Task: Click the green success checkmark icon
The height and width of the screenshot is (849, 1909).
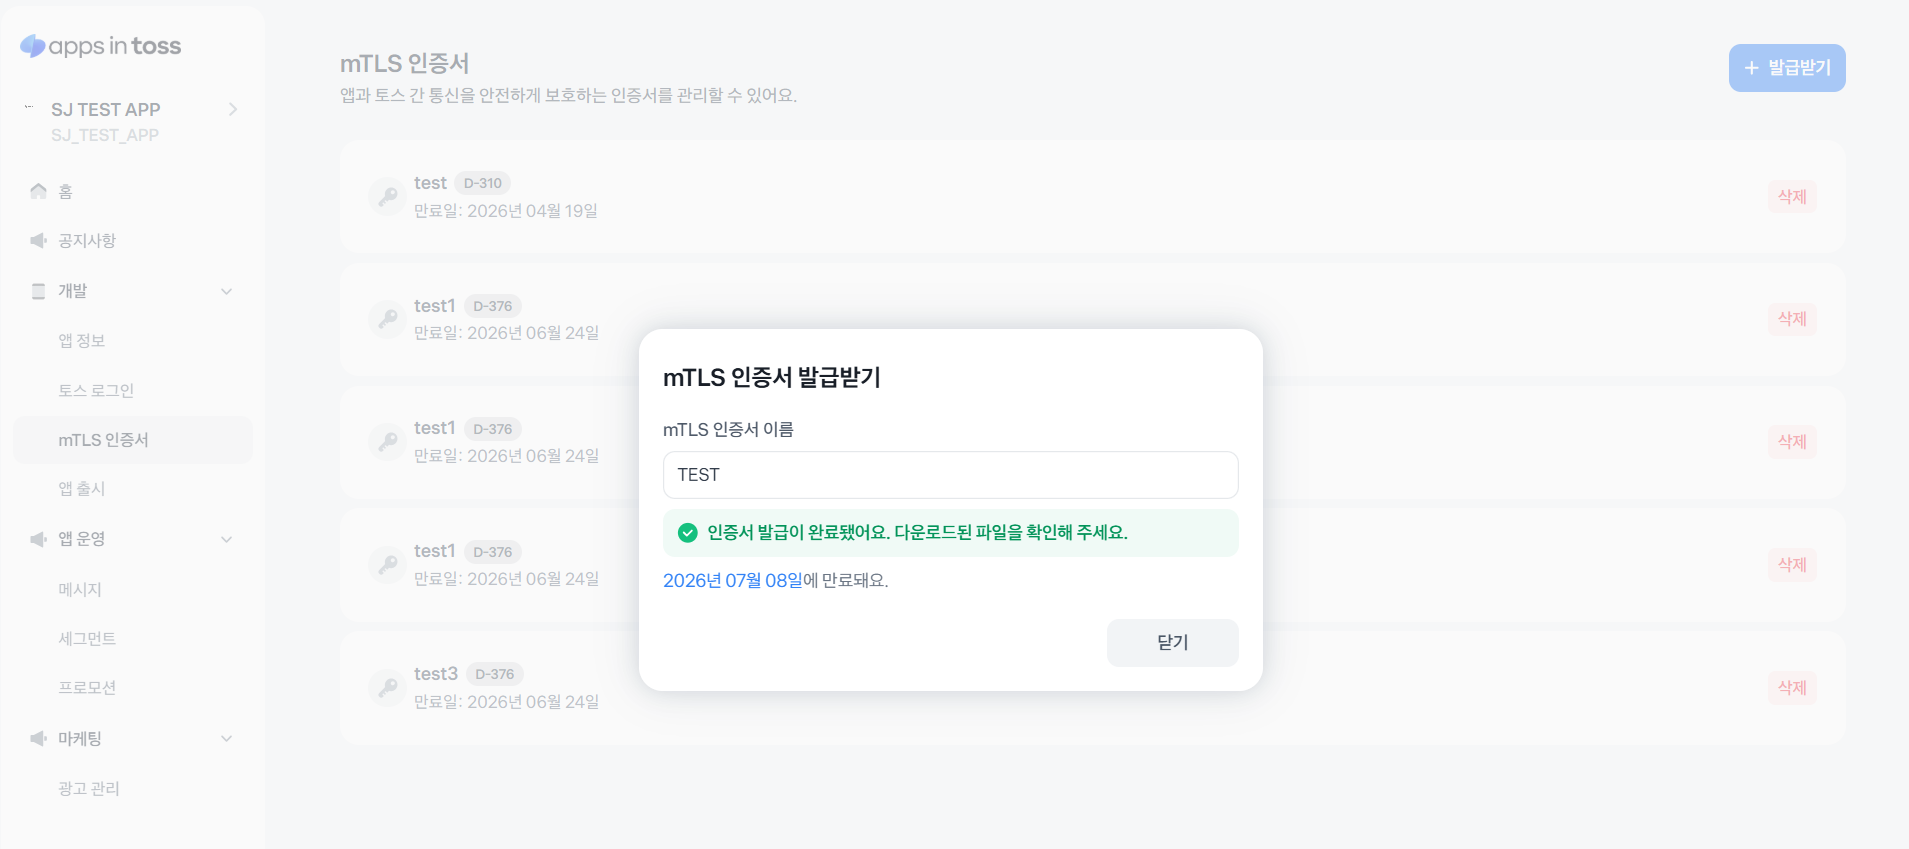Action: 687,533
